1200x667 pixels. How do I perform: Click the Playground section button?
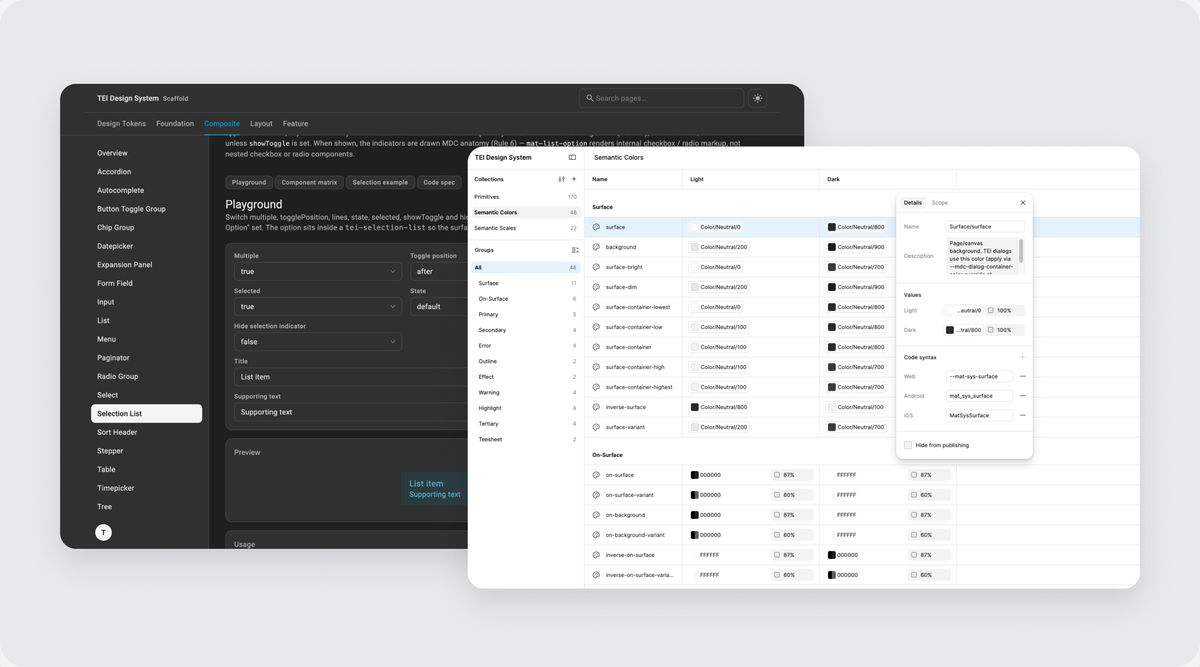point(249,183)
